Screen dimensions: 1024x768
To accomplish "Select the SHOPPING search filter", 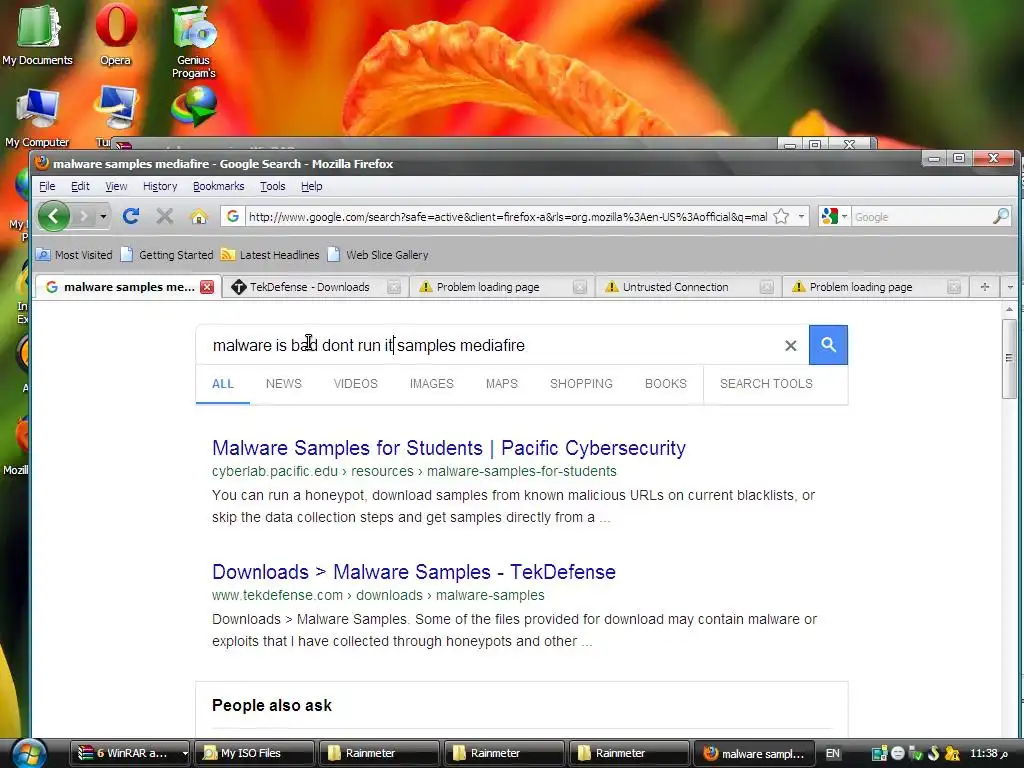I will [581, 384].
